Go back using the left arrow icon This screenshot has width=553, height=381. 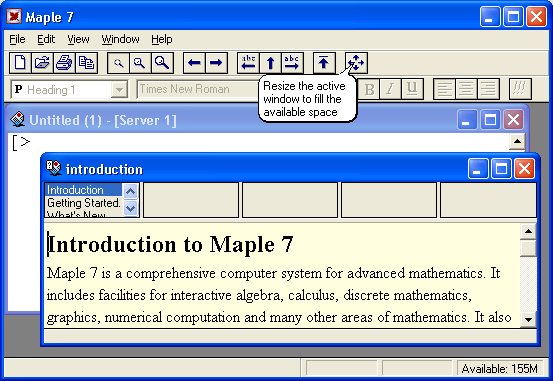pyautogui.click(x=194, y=63)
